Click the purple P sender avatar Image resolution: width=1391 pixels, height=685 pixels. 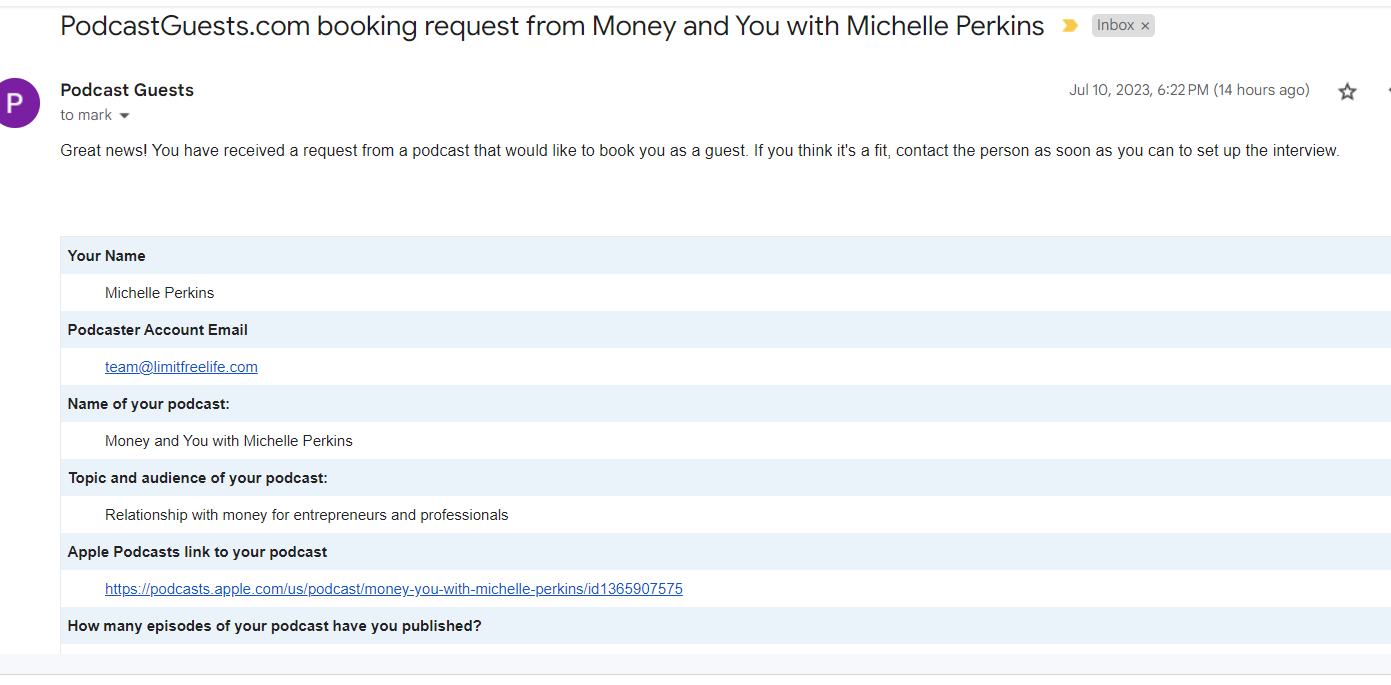point(17,102)
